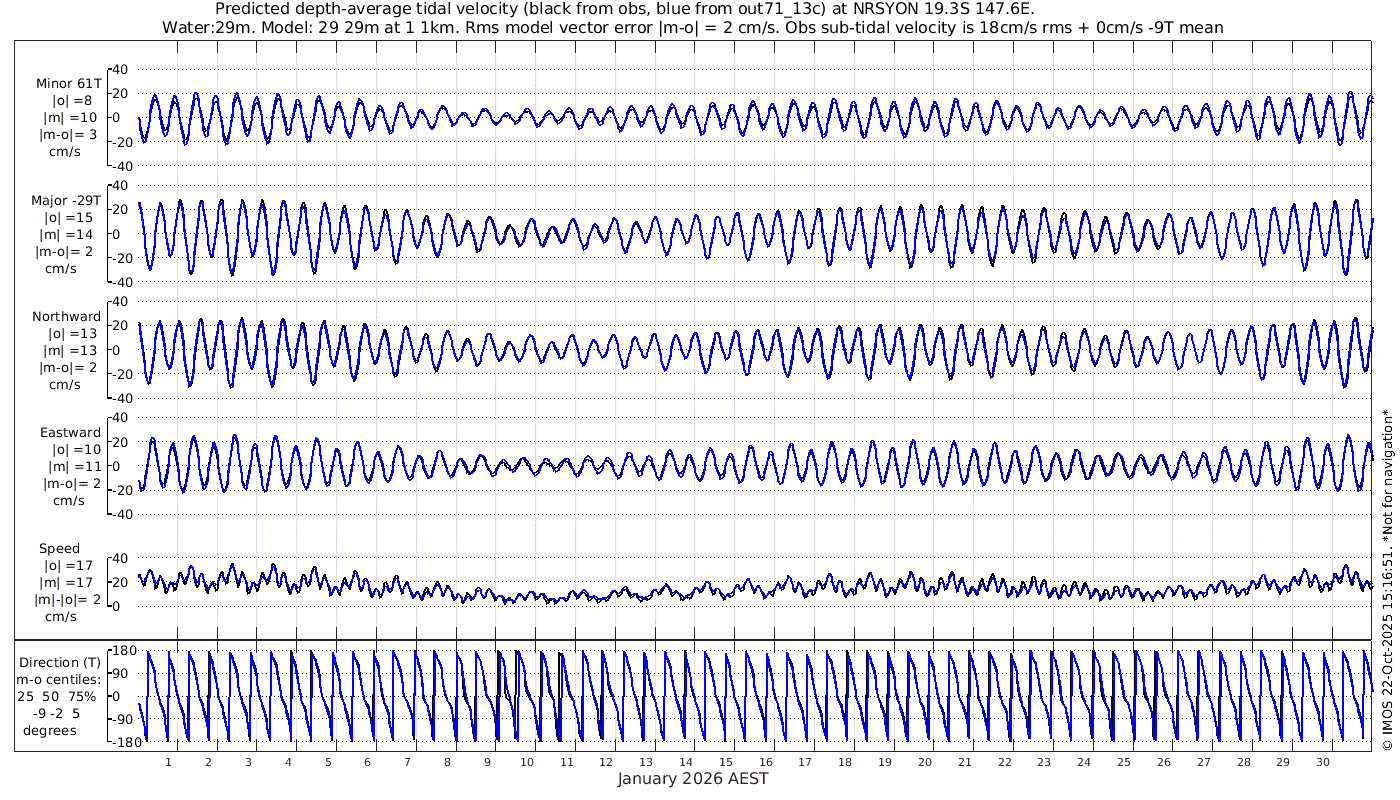Screen dimensions: 1400x800
Task: Click the day '1' tick label
Action: (169, 762)
